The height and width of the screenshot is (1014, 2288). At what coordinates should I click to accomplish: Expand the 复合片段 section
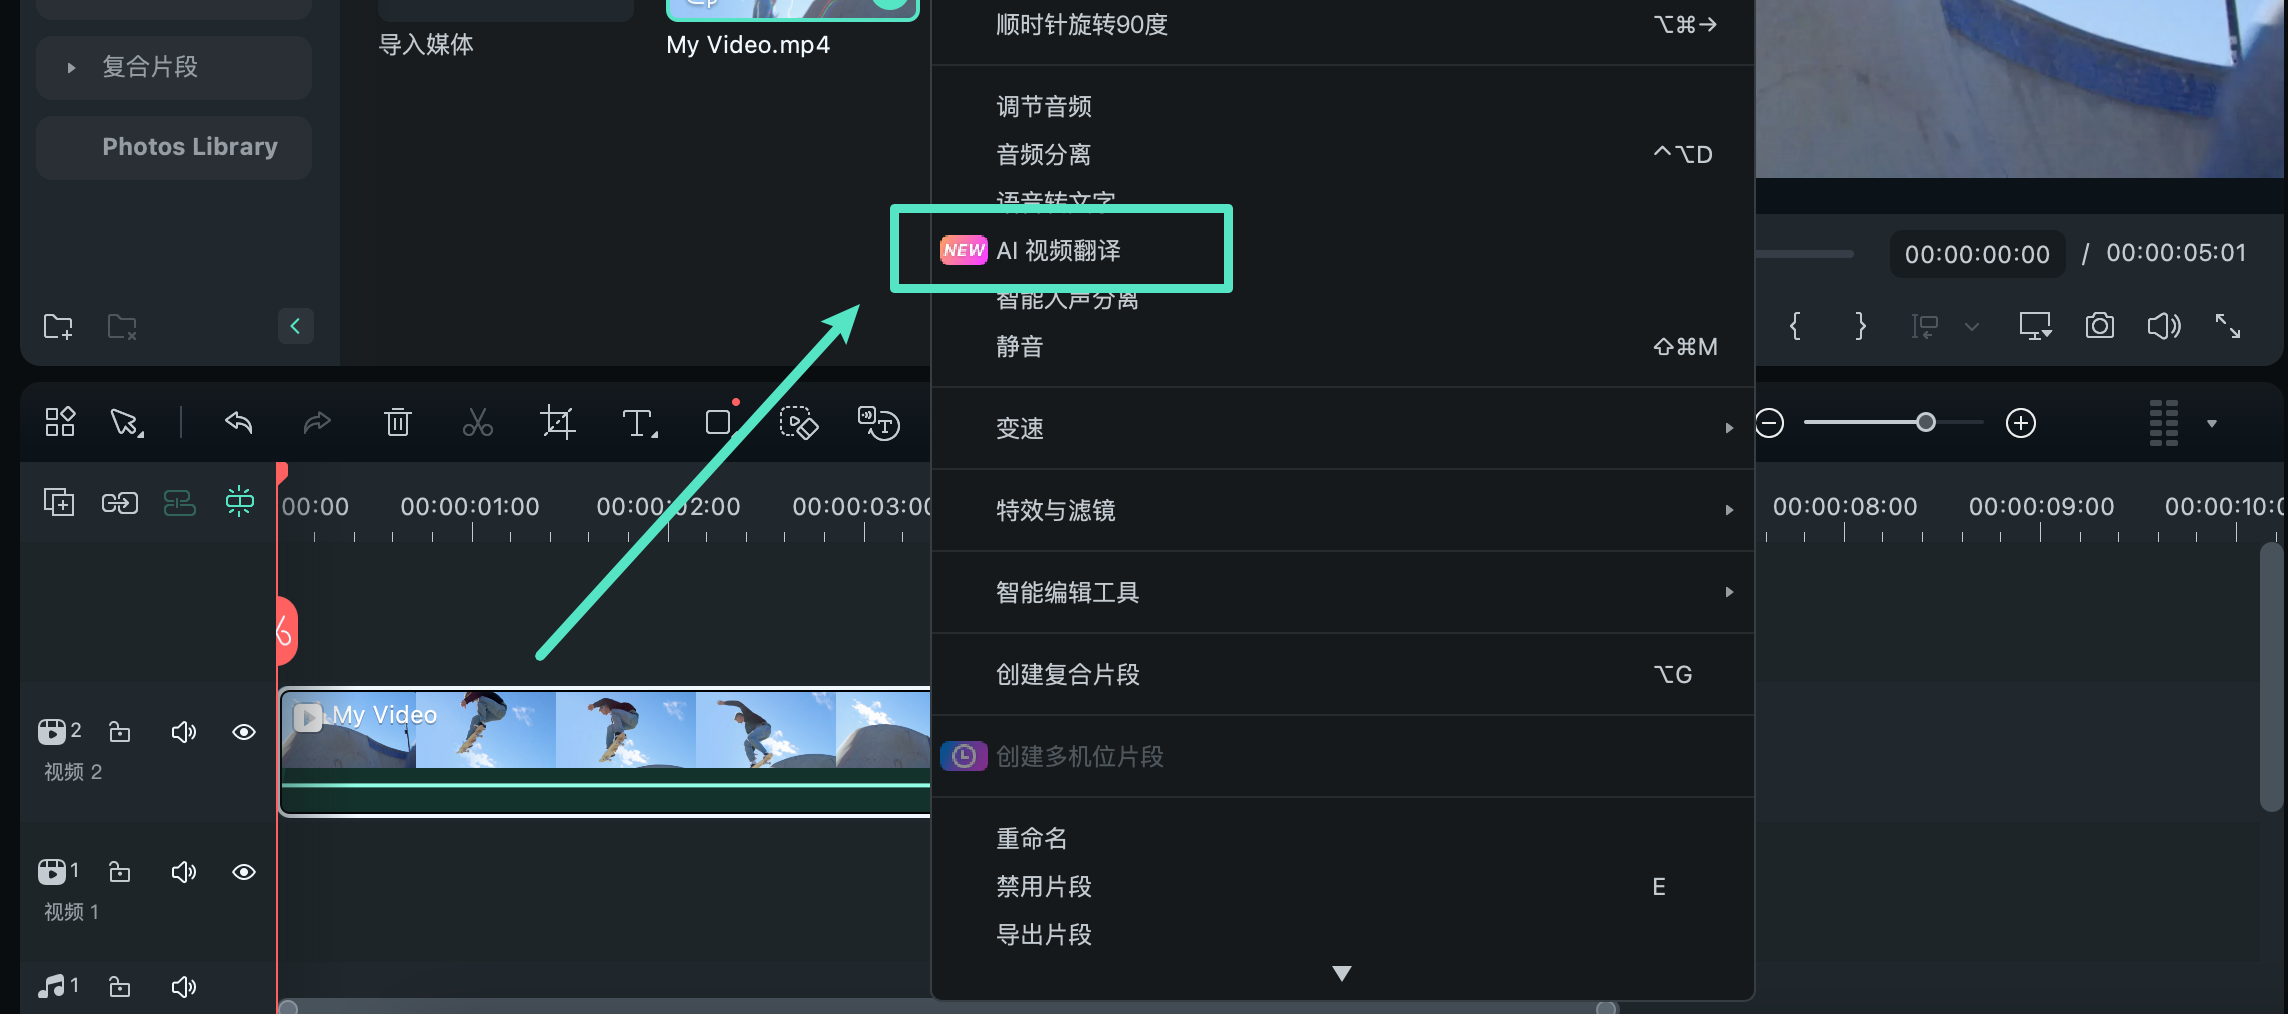70,67
